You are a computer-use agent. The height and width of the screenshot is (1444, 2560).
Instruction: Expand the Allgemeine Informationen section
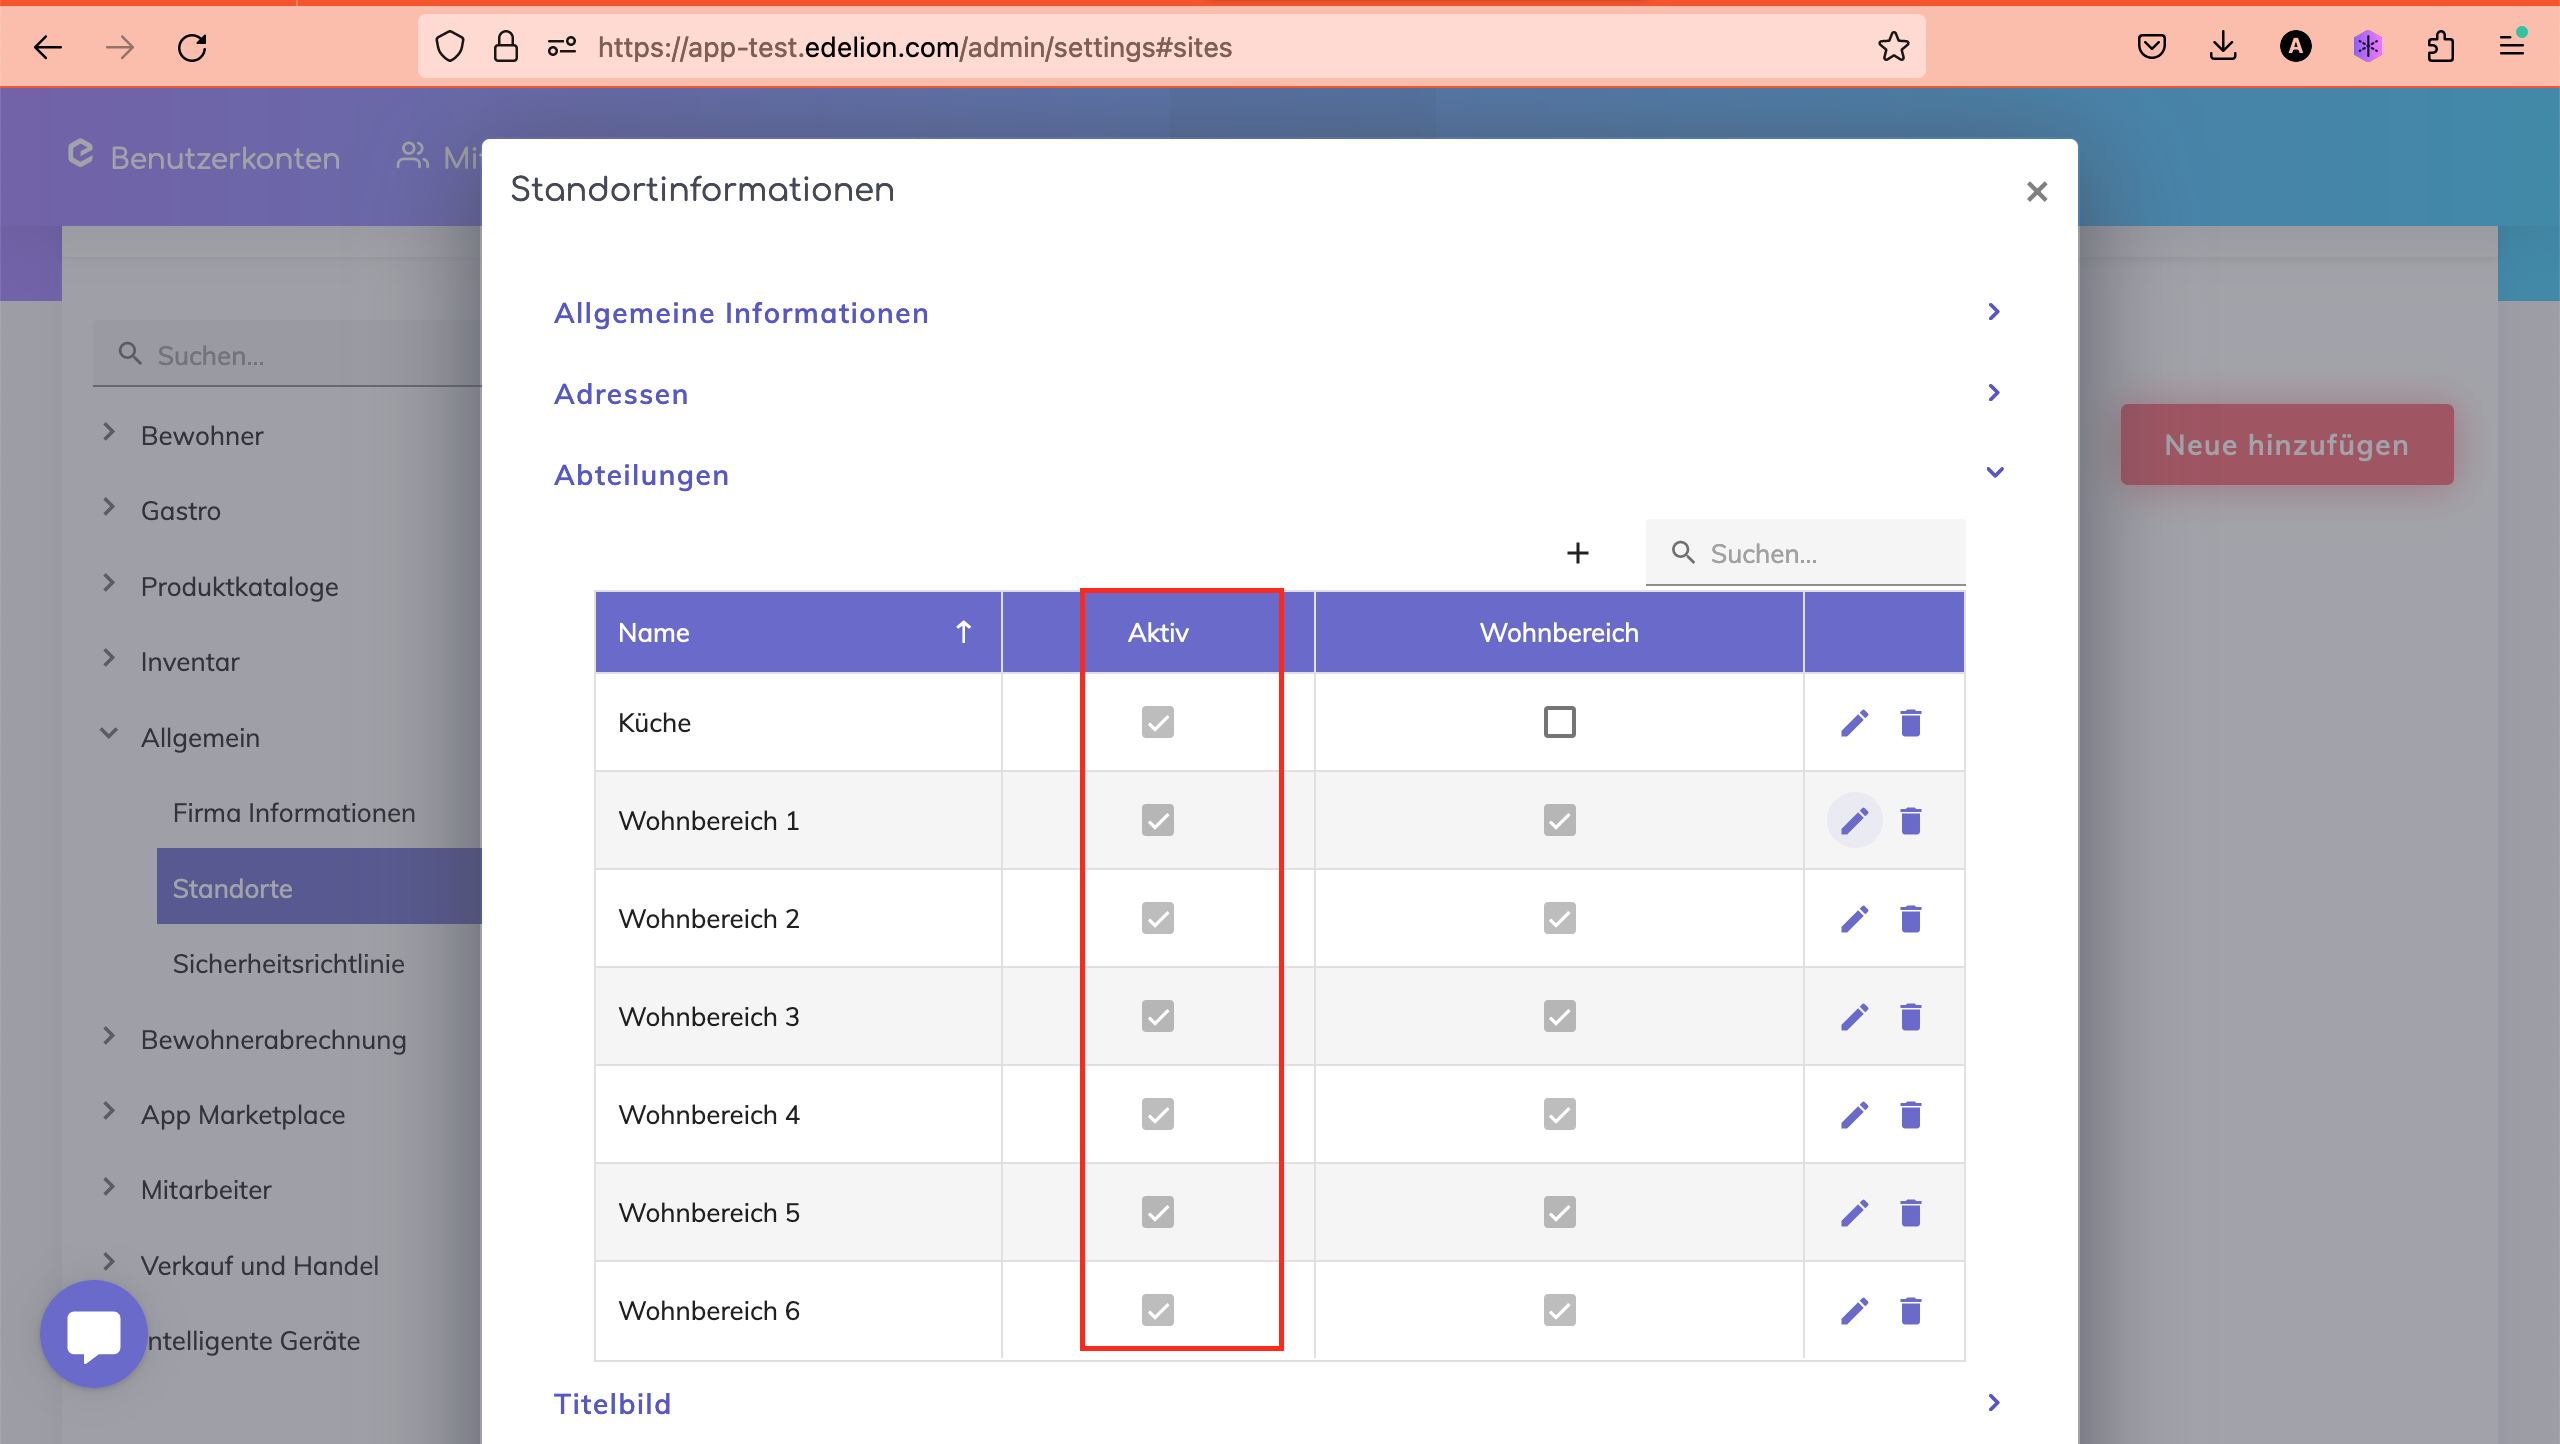(x=741, y=313)
